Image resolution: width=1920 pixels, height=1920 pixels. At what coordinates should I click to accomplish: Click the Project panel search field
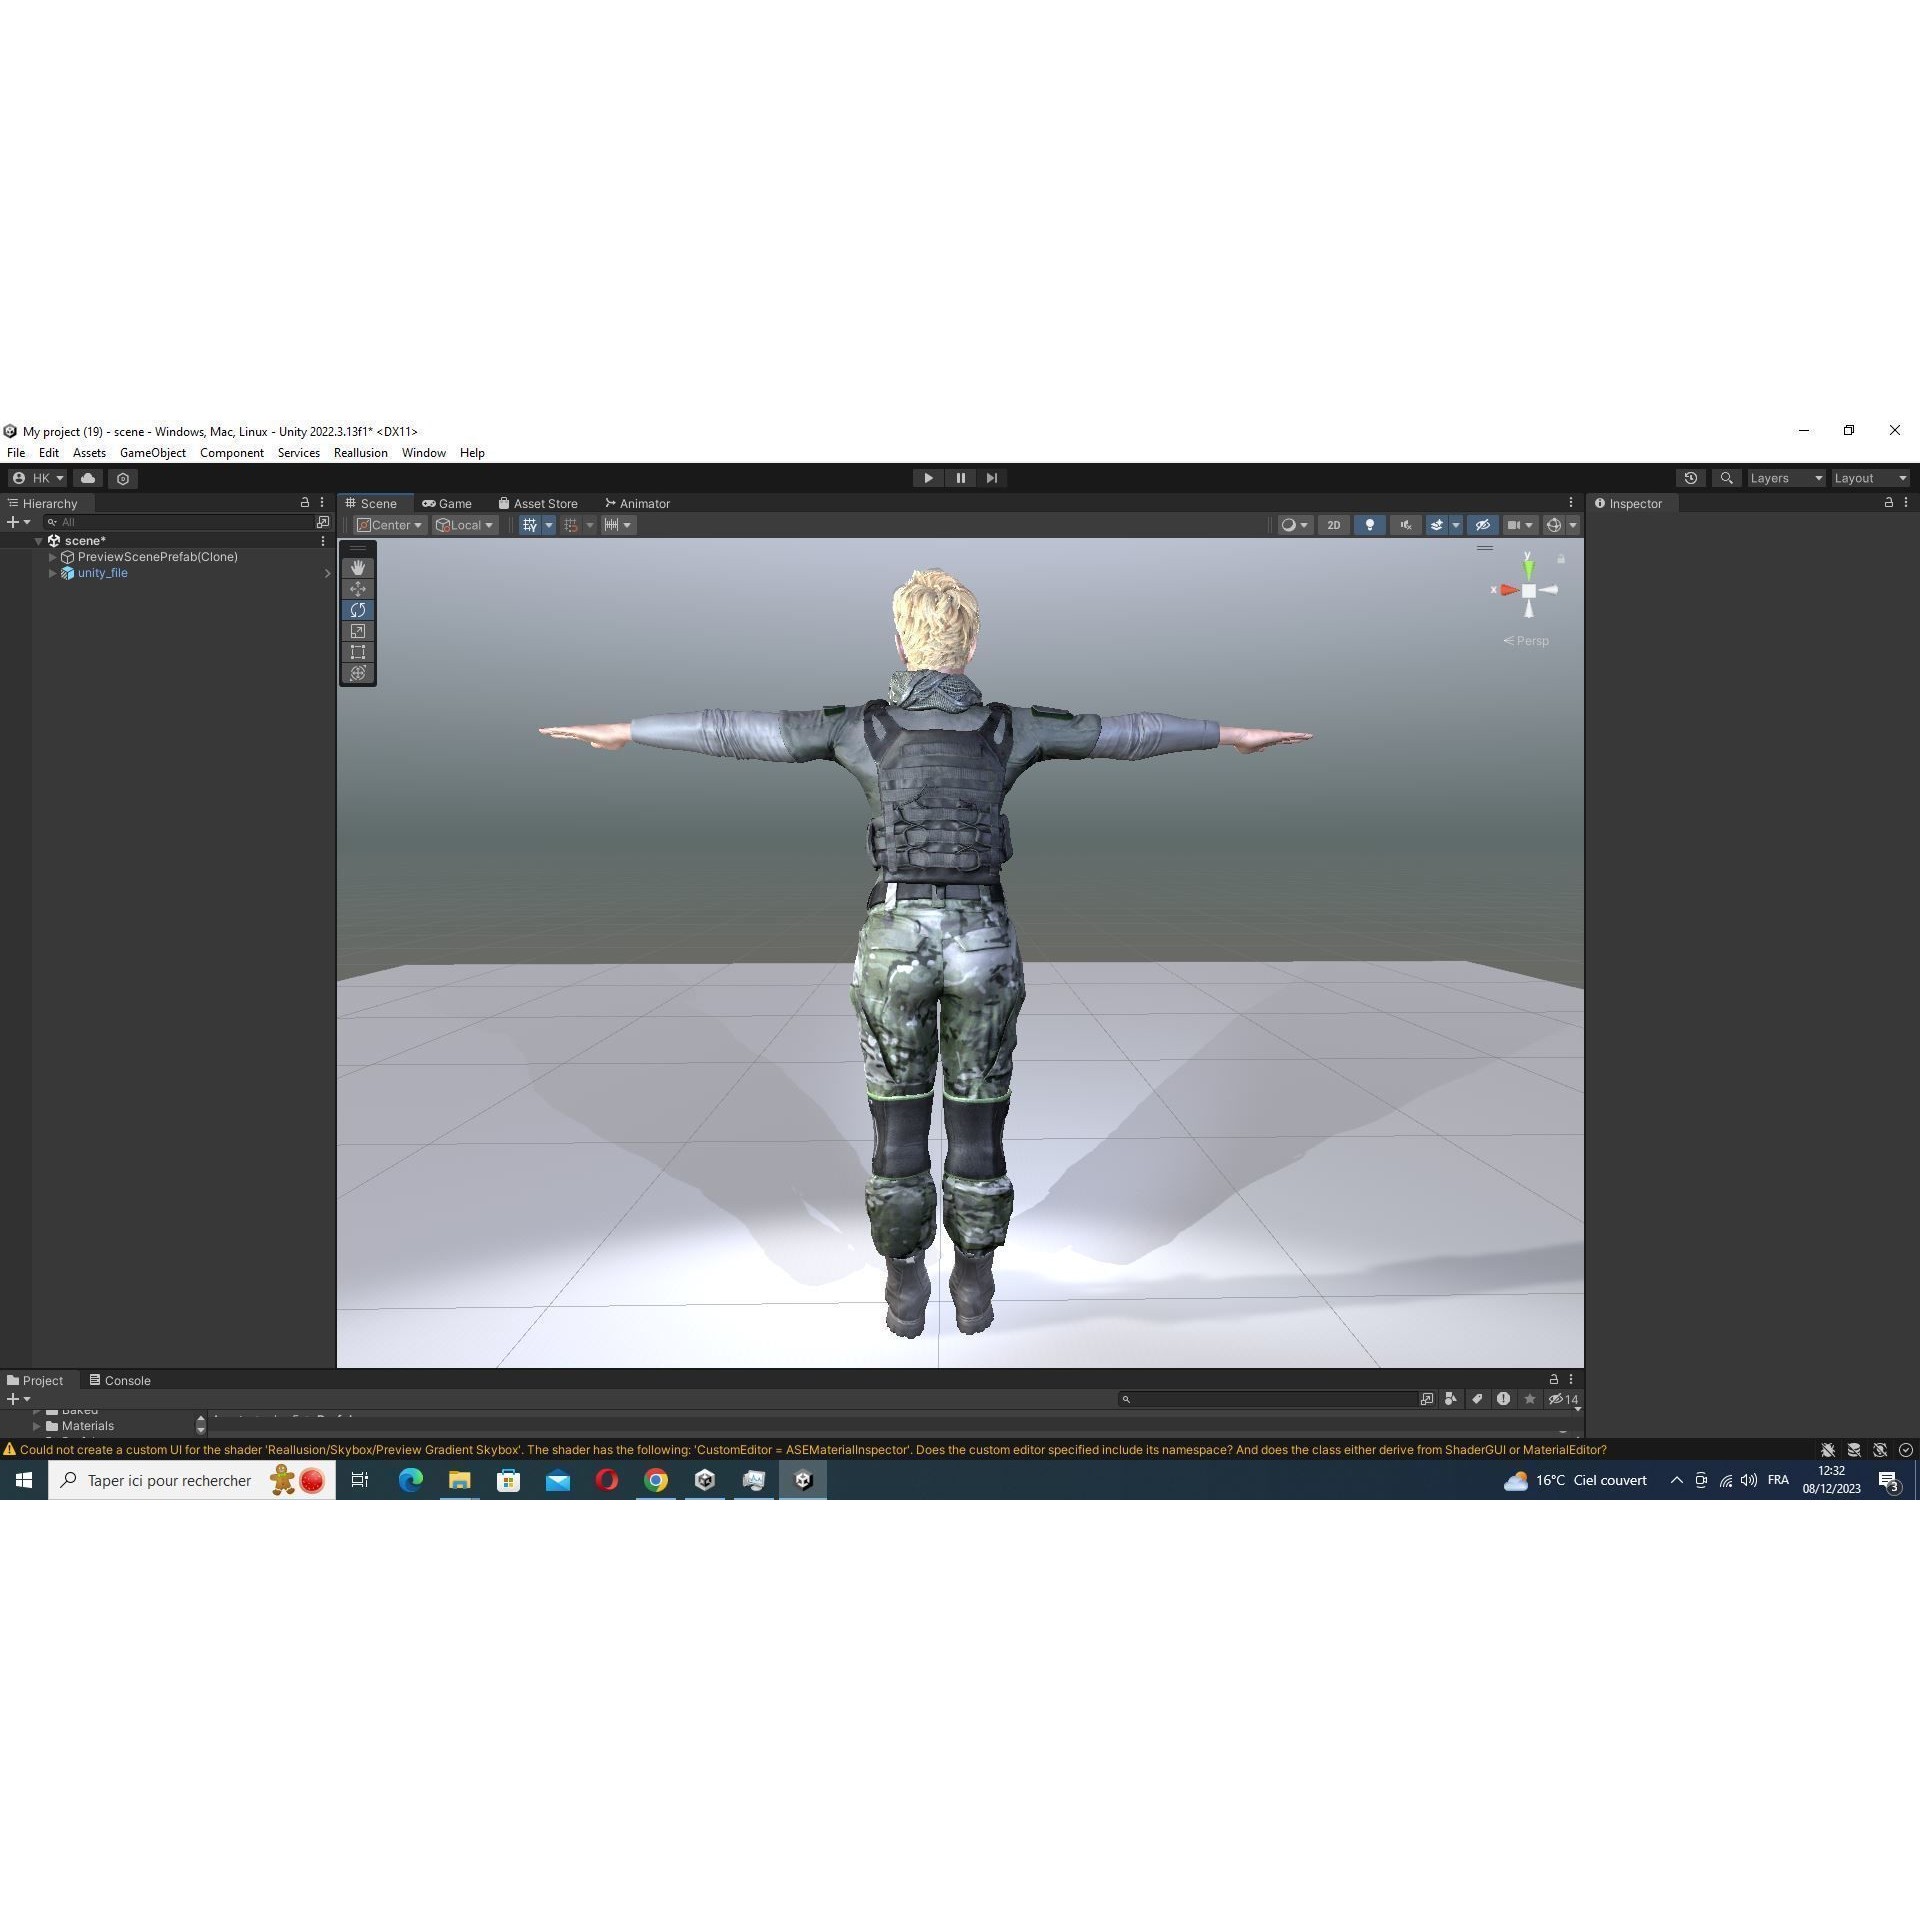1267,1399
